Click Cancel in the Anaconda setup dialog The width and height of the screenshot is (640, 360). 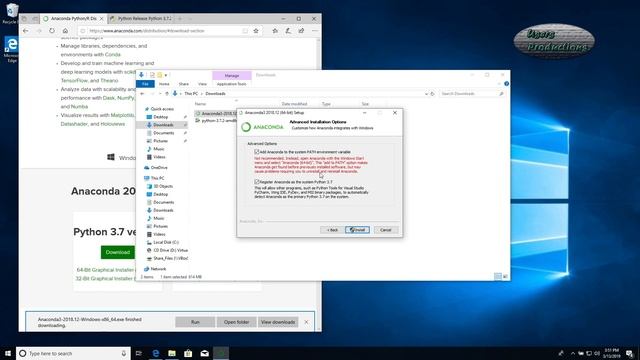point(386,230)
